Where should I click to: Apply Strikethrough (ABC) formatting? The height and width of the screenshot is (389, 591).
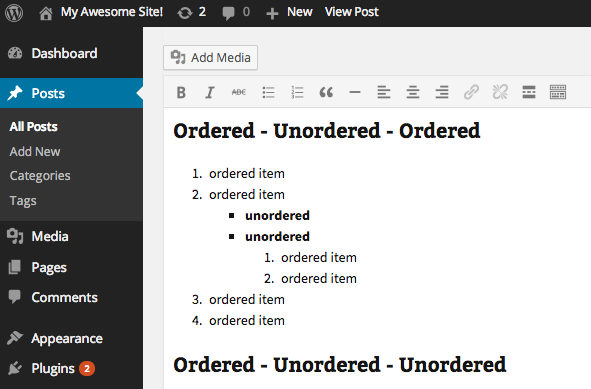point(239,92)
